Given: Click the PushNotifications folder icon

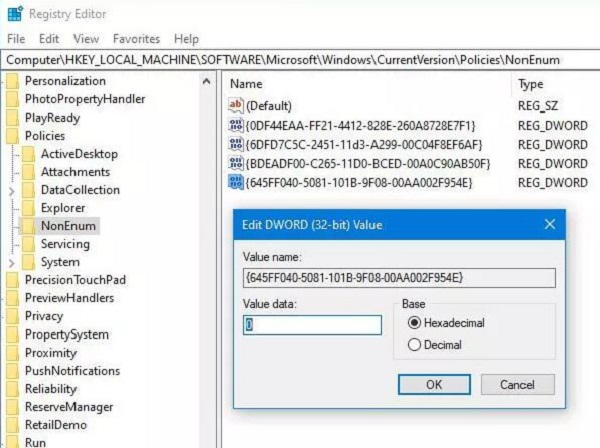Looking at the screenshot, I should click(x=13, y=371).
